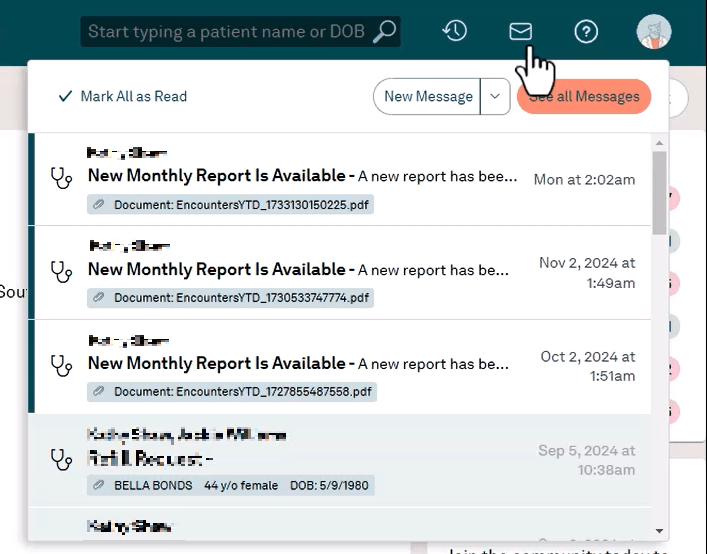Click paperclip icon on EncountersYTD_1730533747774.pdf
707x554 pixels.
(x=98, y=298)
